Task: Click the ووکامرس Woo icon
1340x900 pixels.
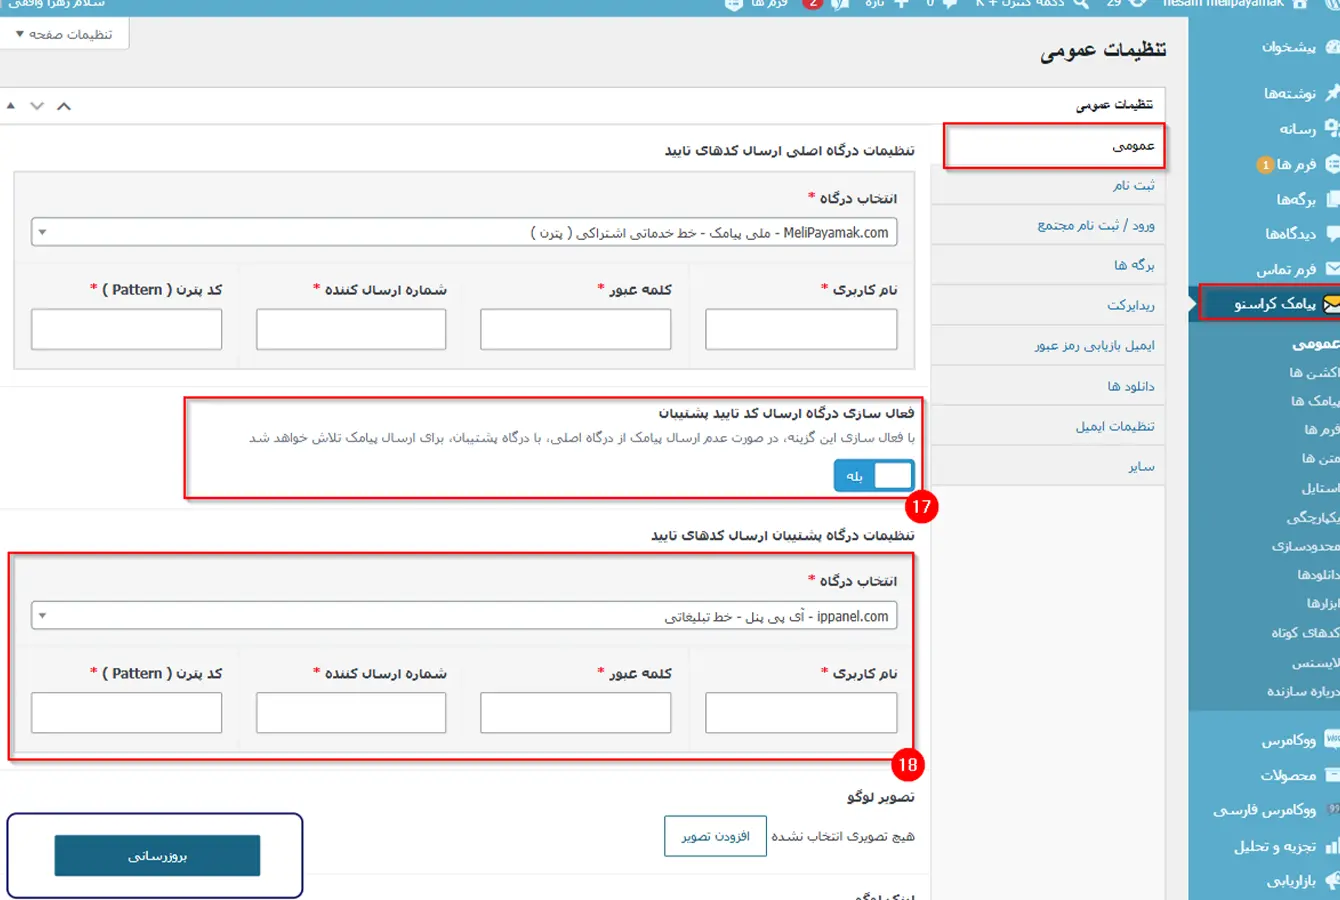Action: click(1332, 740)
